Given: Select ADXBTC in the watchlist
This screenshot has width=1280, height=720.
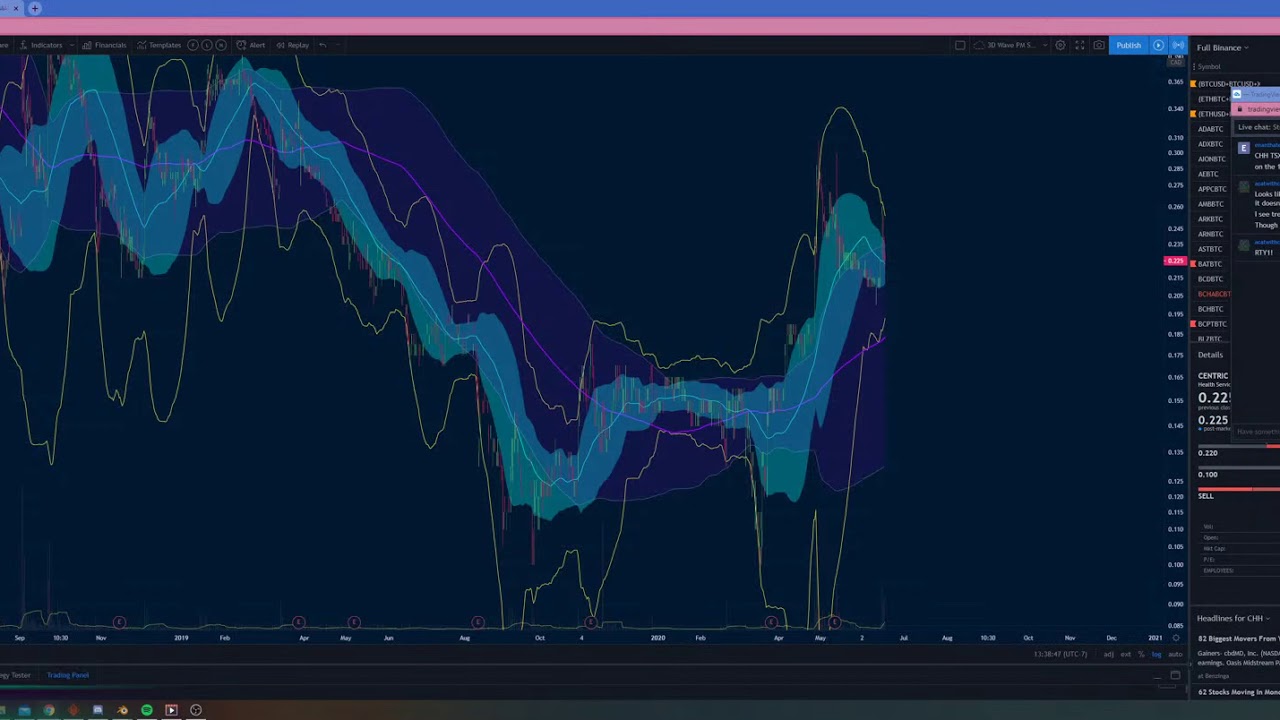Looking at the screenshot, I should 1211,144.
